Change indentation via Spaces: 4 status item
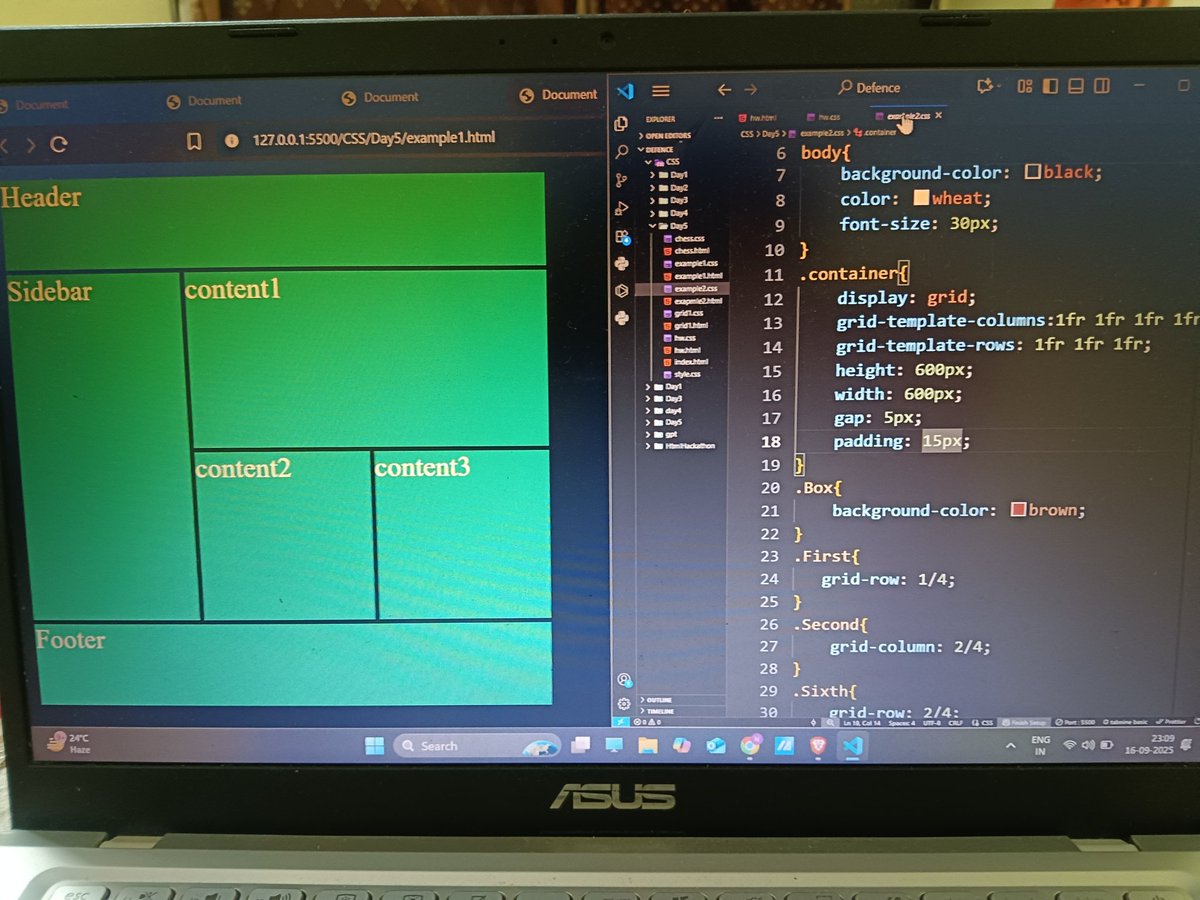 coord(901,721)
